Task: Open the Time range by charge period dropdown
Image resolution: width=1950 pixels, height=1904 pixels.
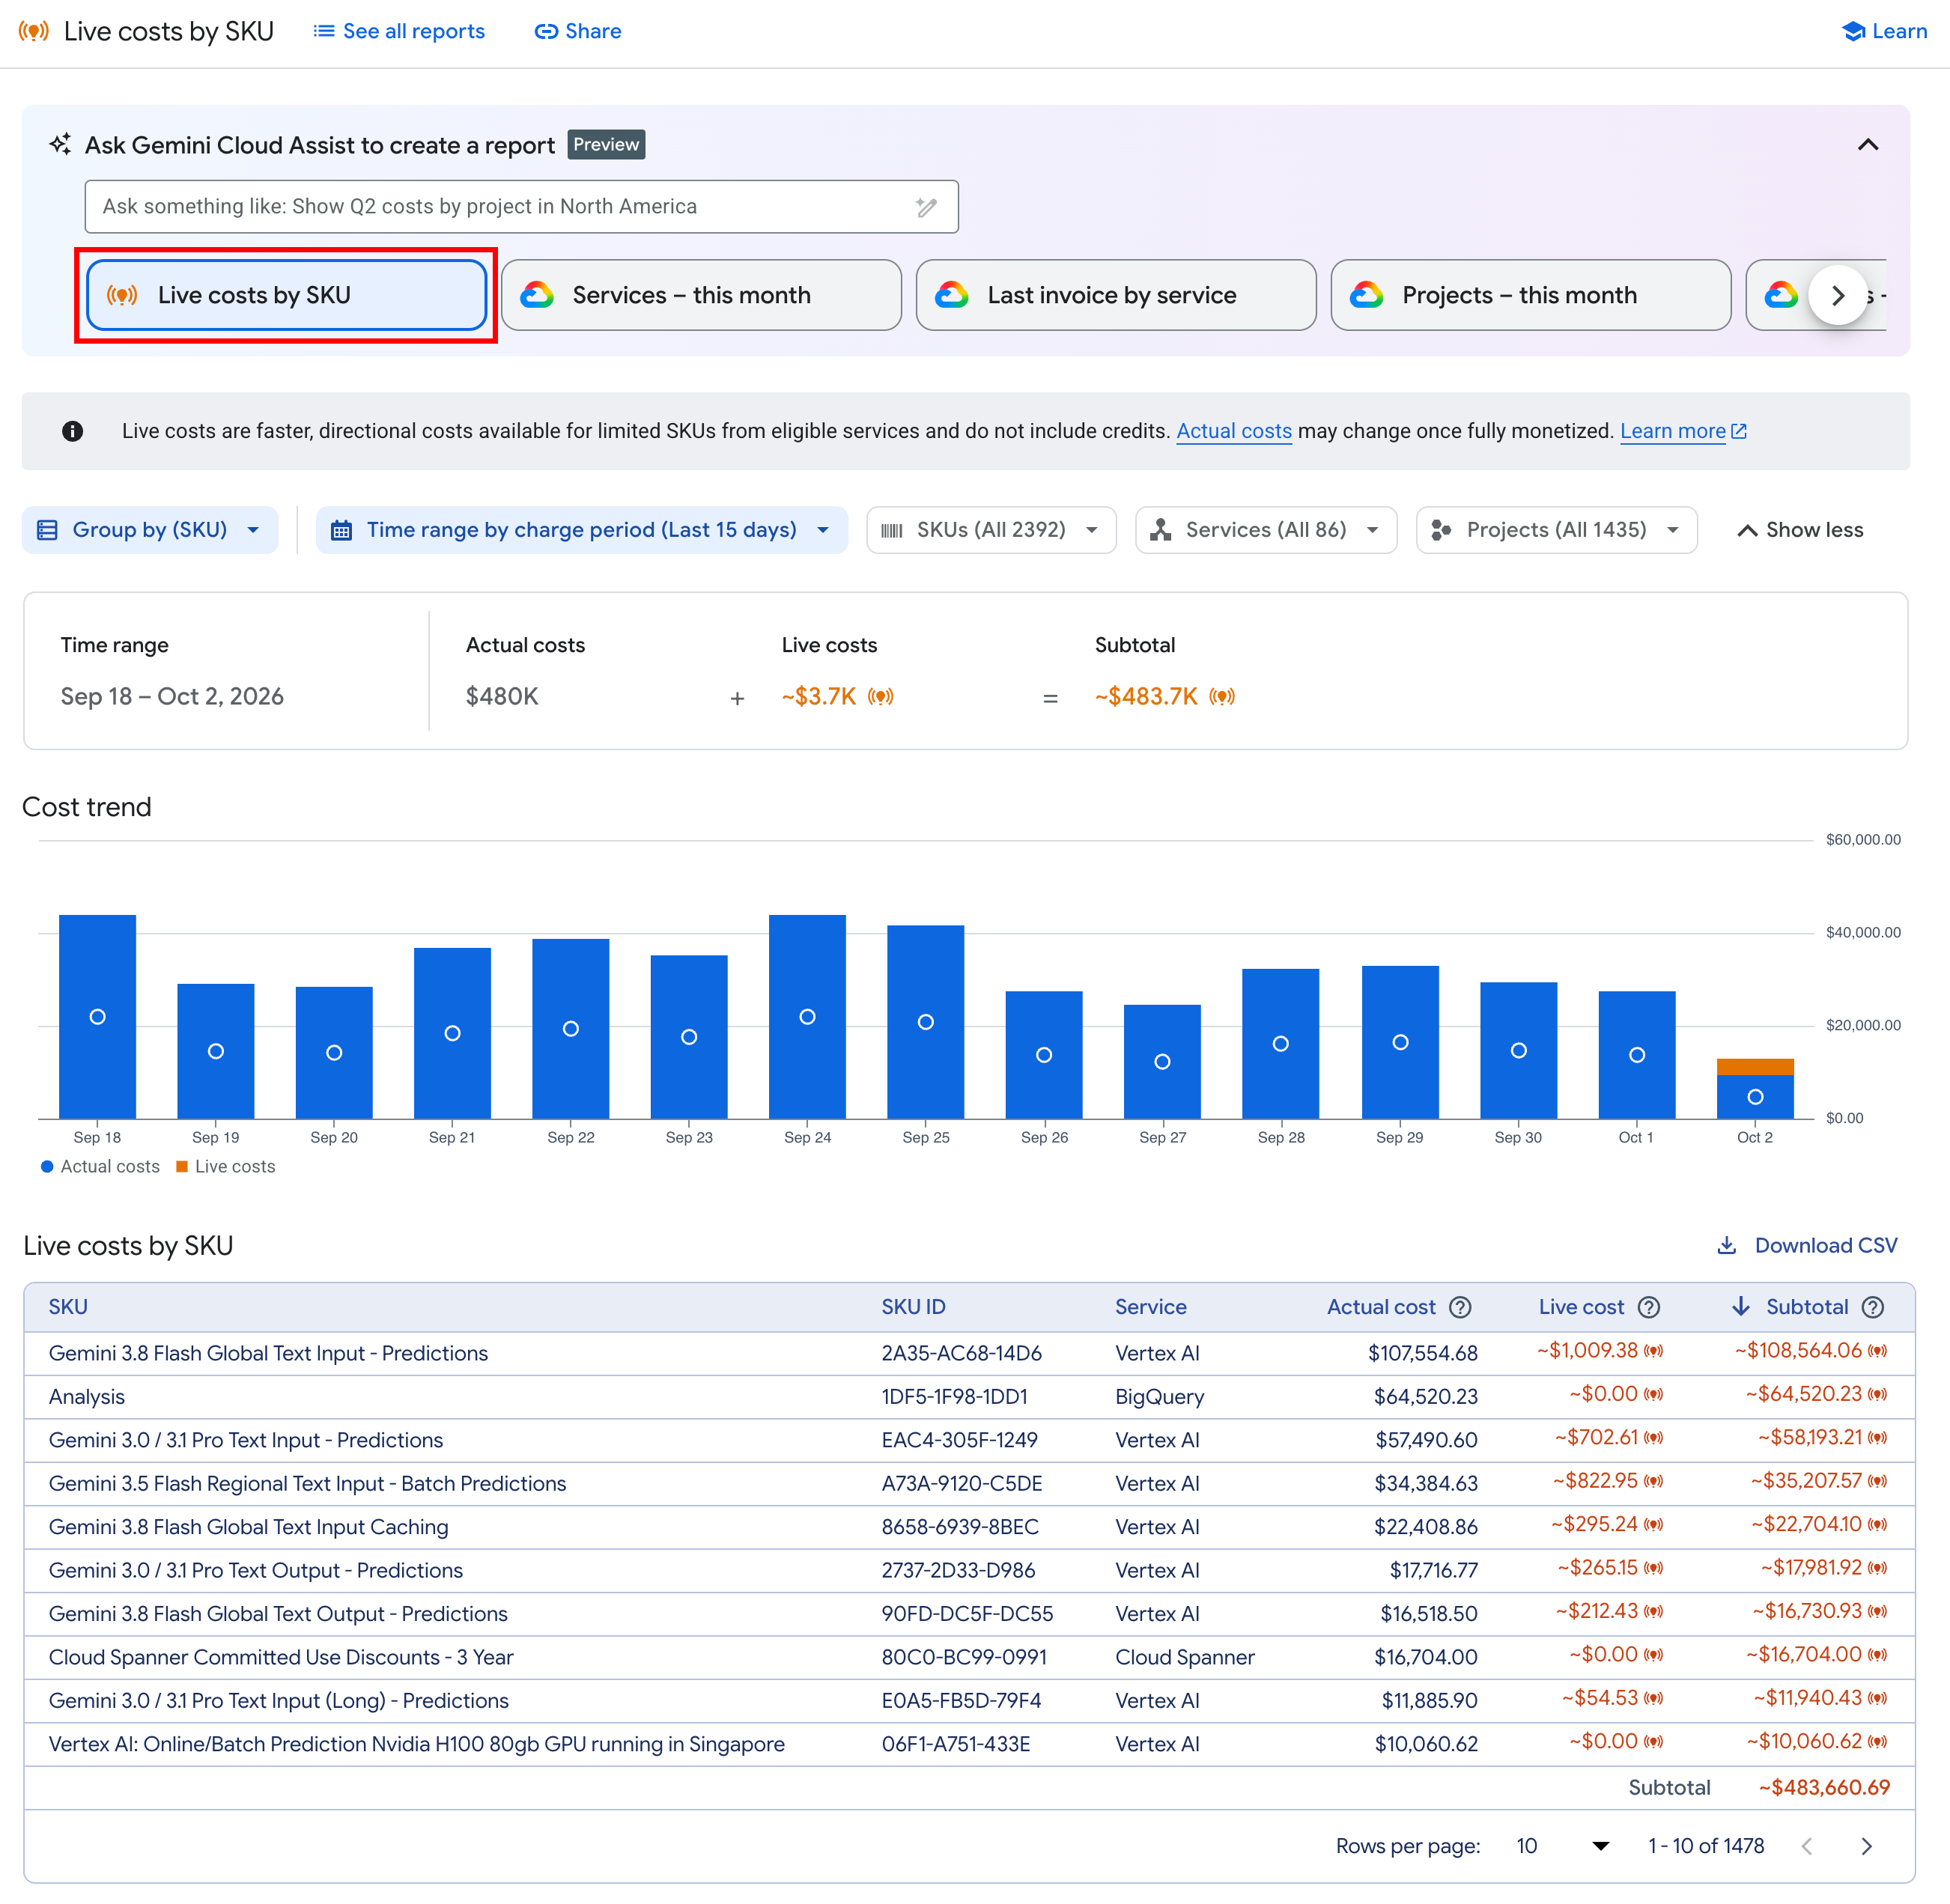Action: (582, 530)
